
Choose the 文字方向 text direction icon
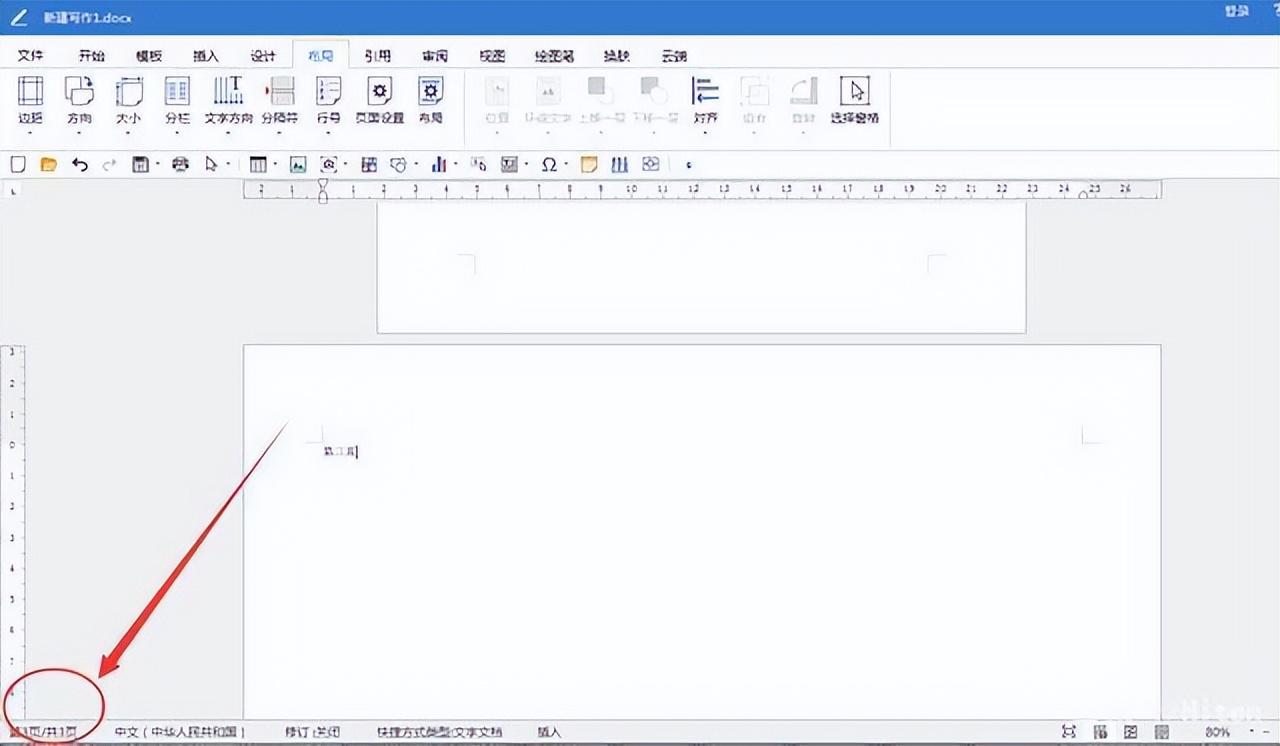[229, 91]
